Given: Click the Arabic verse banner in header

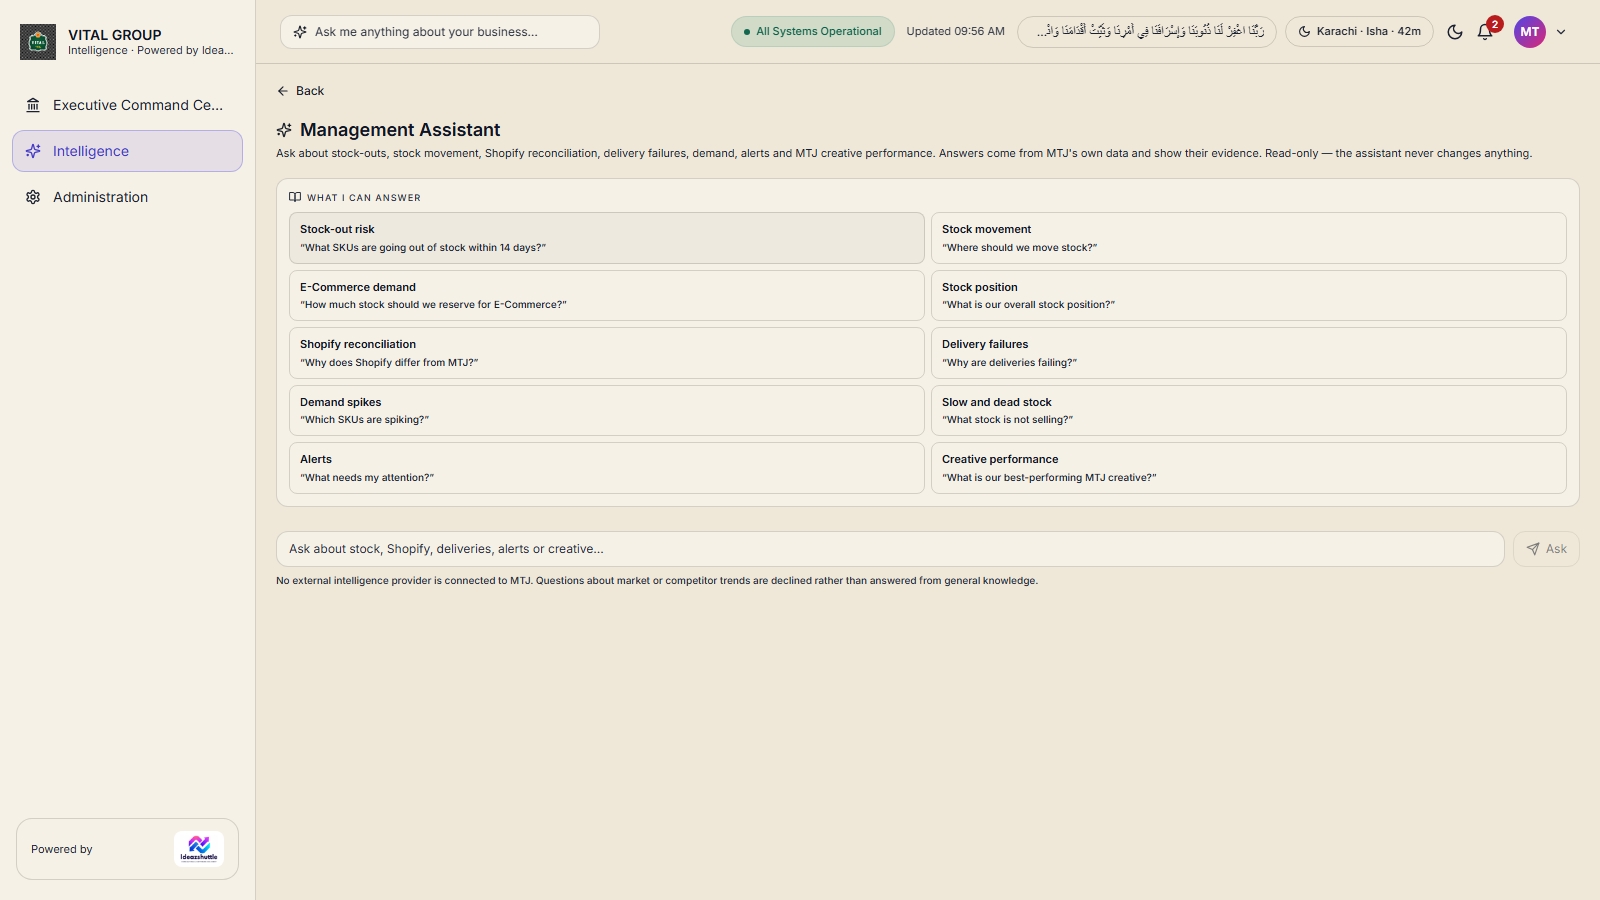Looking at the screenshot, I should [x=1146, y=31].
